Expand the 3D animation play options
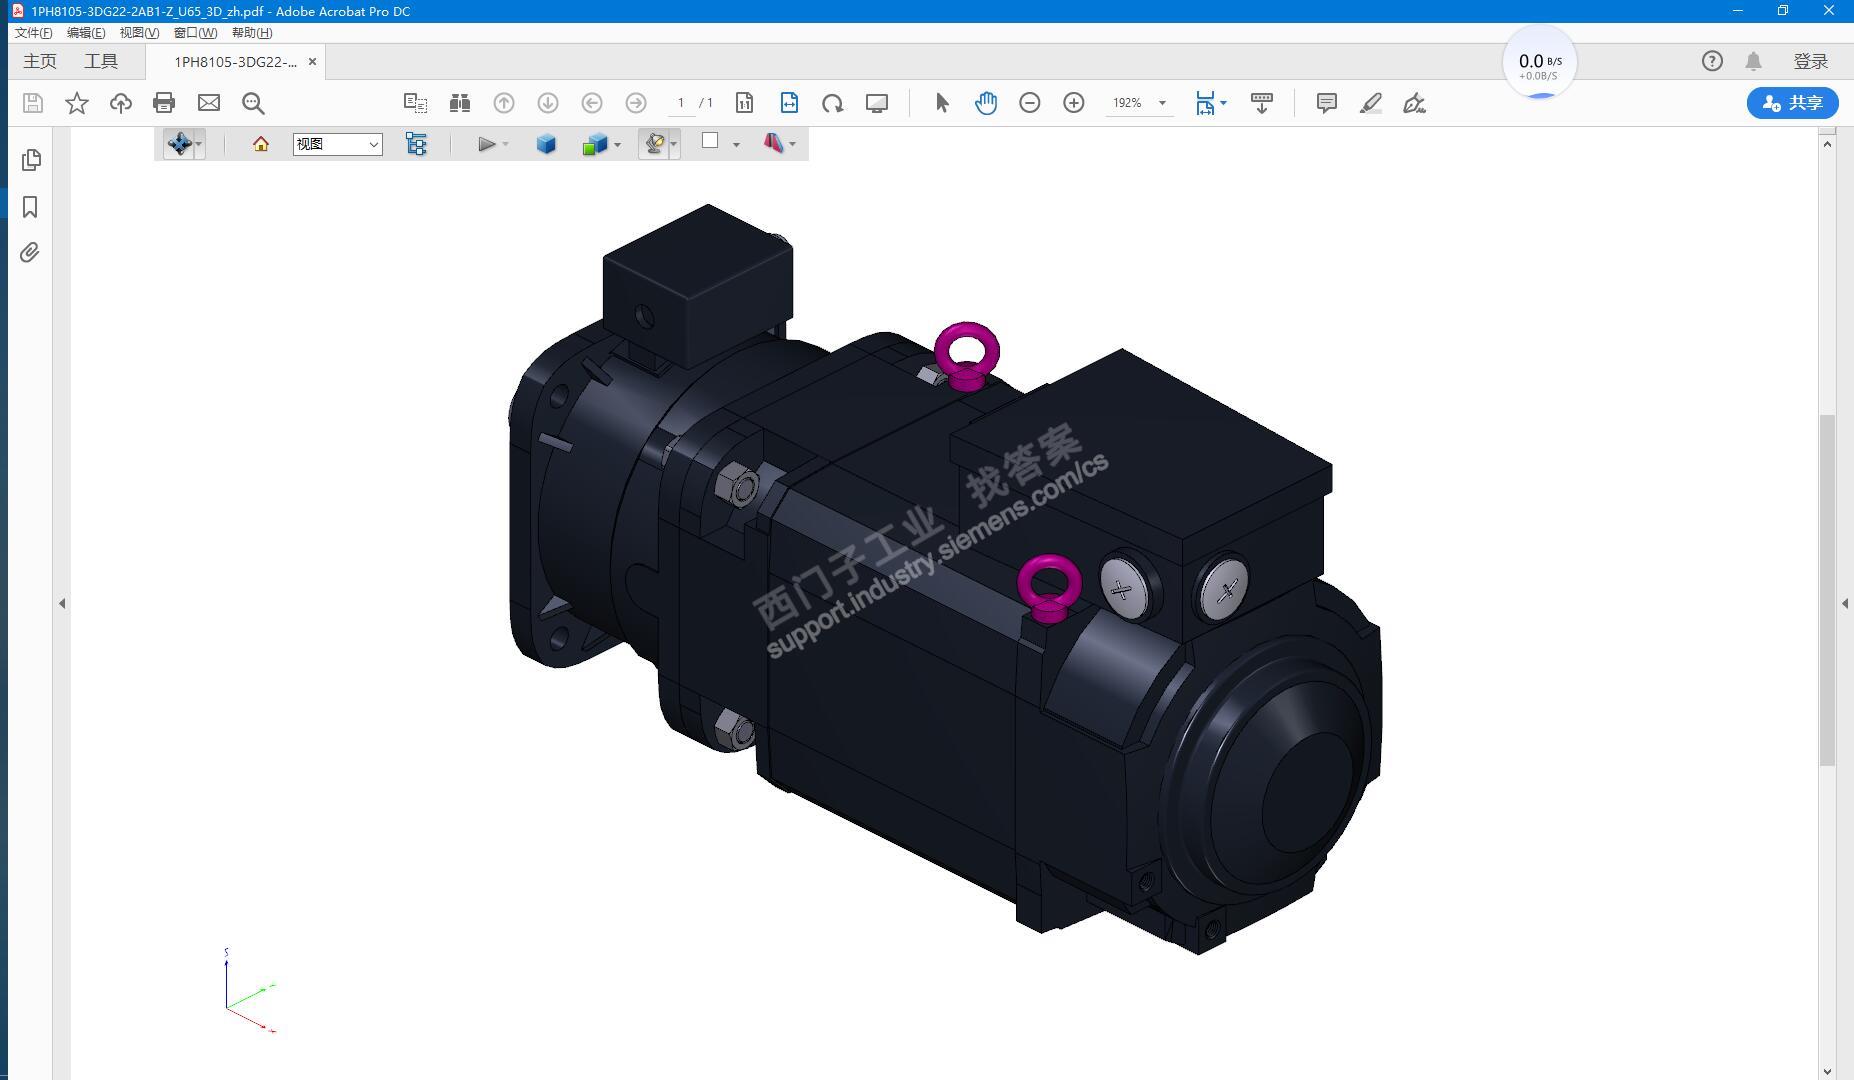1854x1080 pixels. (505, 144)
